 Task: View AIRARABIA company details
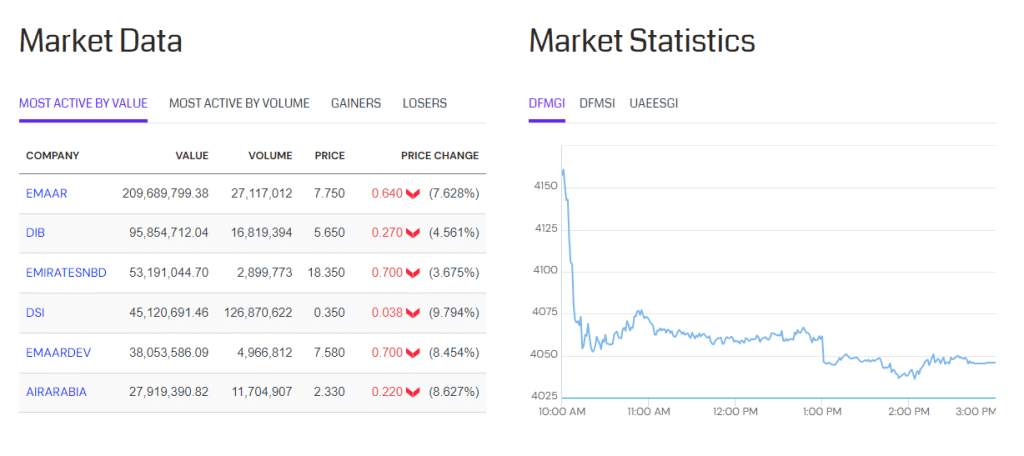pyautogui.click(x=56, y=393)
